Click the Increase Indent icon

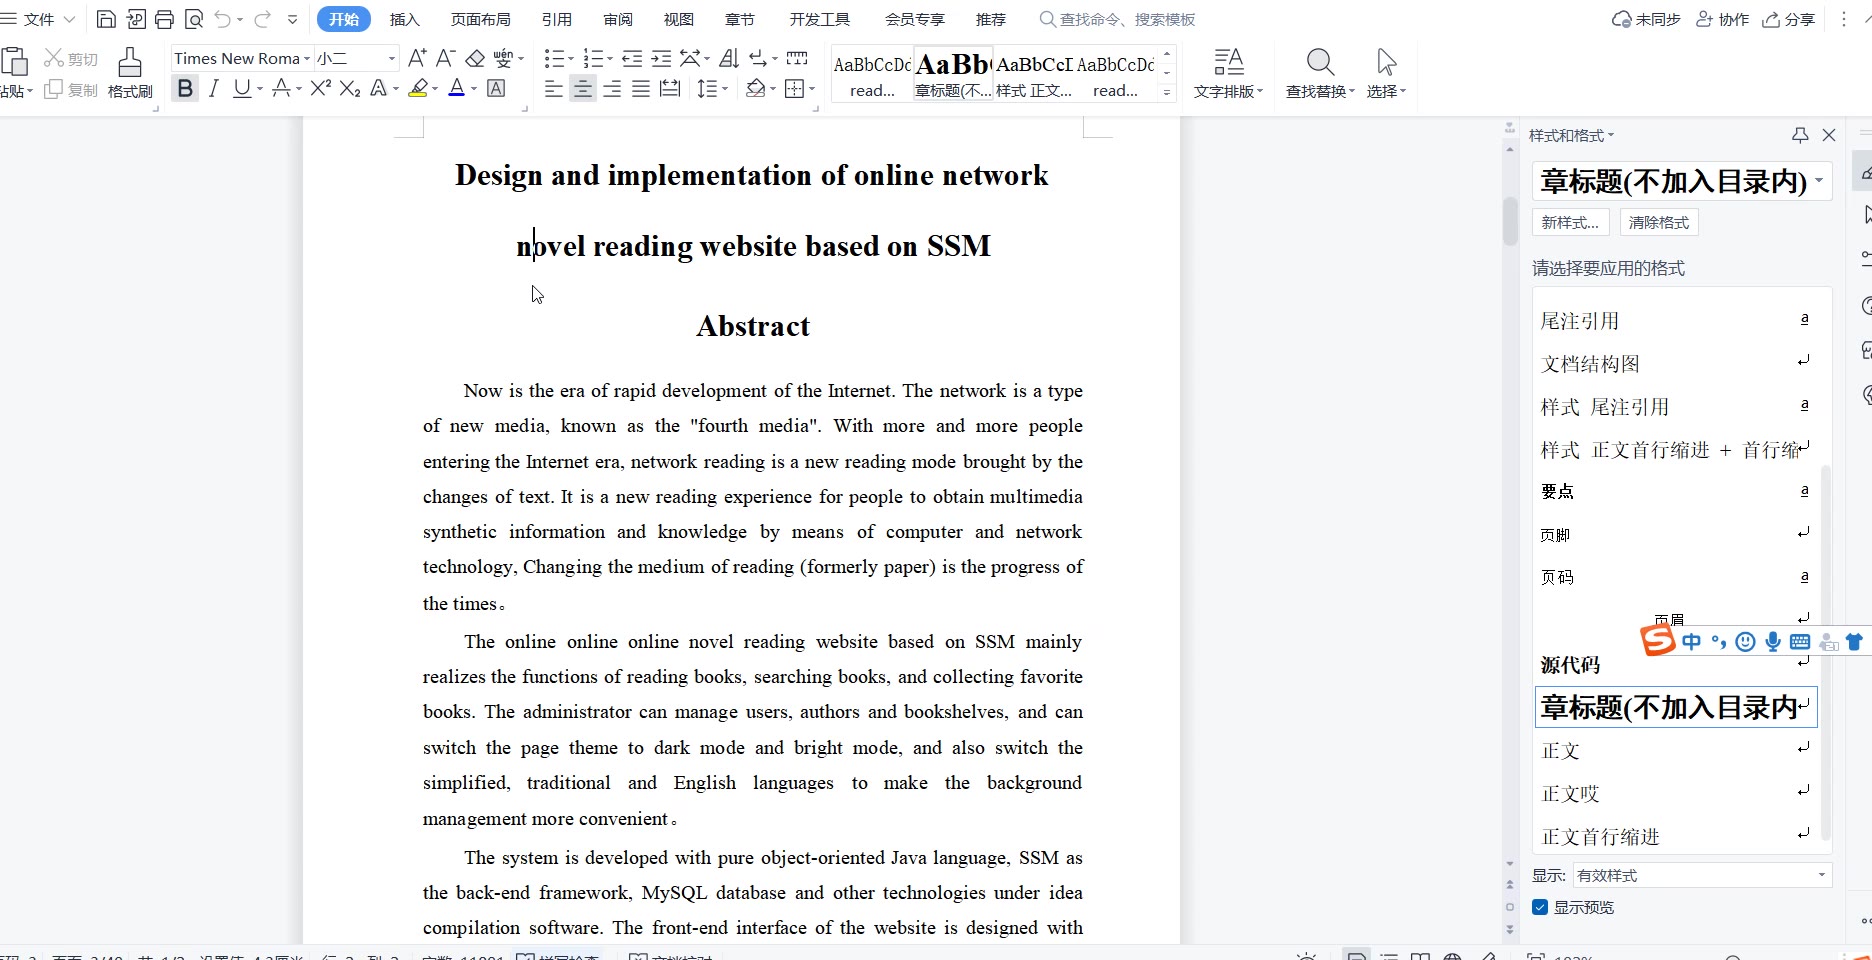point(661,59)
